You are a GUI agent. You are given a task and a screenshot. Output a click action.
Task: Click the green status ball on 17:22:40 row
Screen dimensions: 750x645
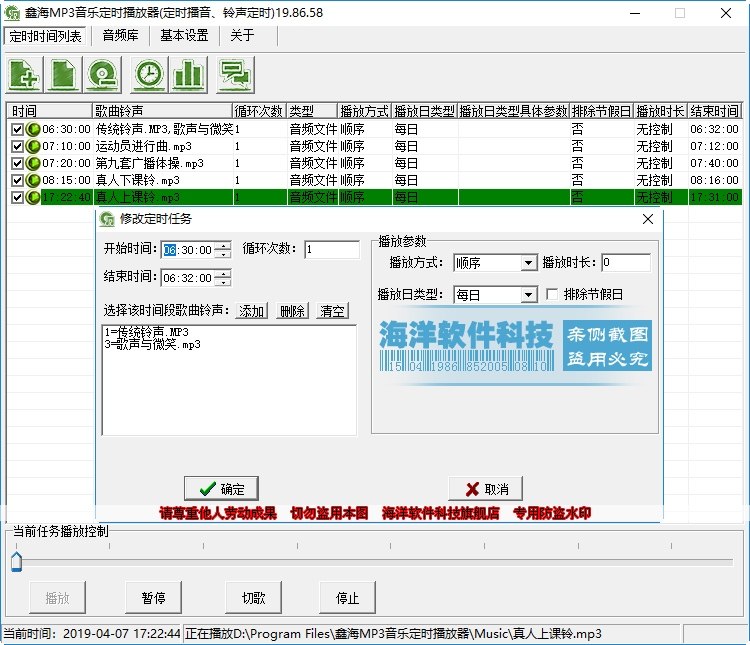[33, 197]
